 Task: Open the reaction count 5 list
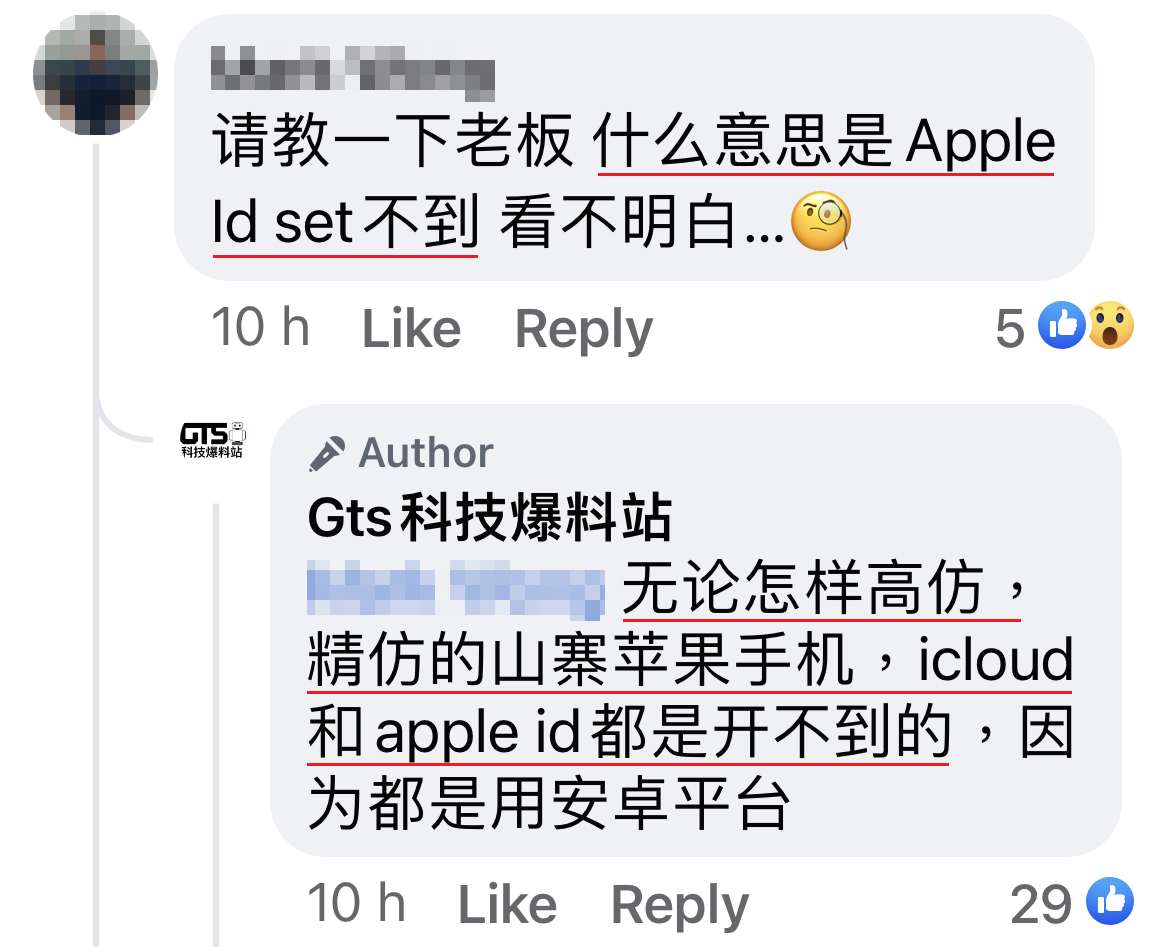point(1010,328)
